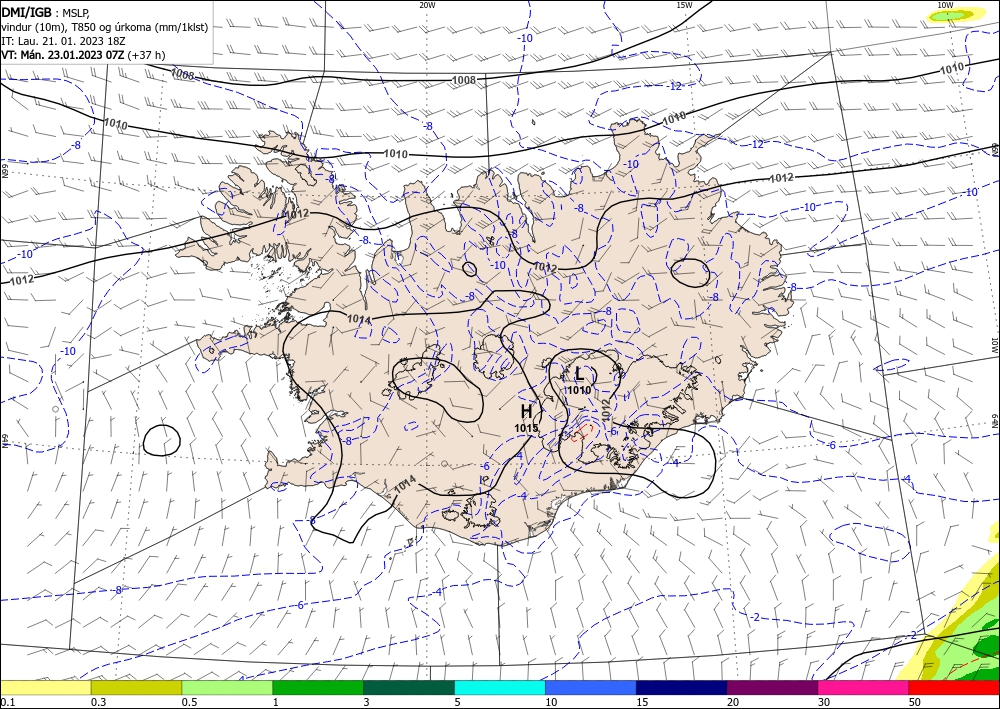Click the '15' legend scale value
The image size is (1000, 709).
642,702
